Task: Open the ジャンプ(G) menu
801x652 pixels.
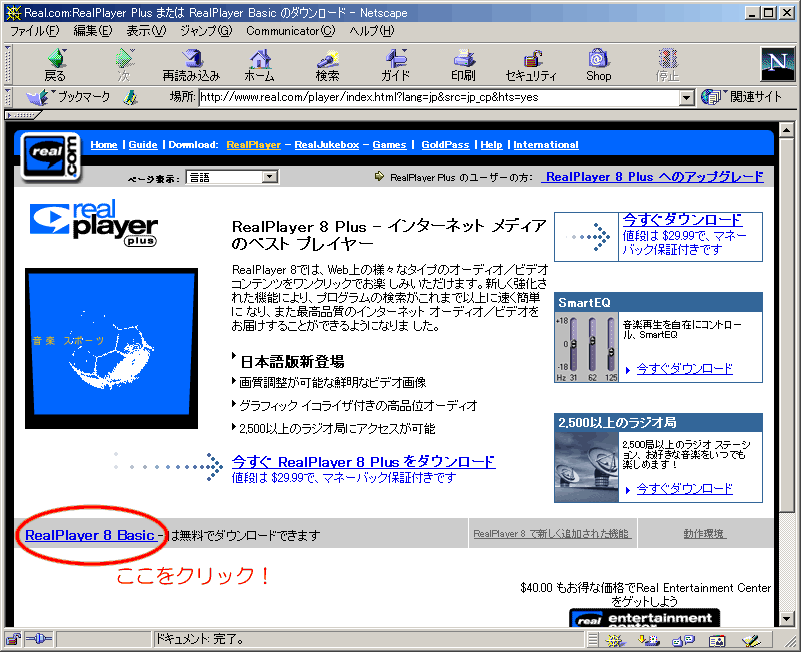Action: click(x=206, y=31)
